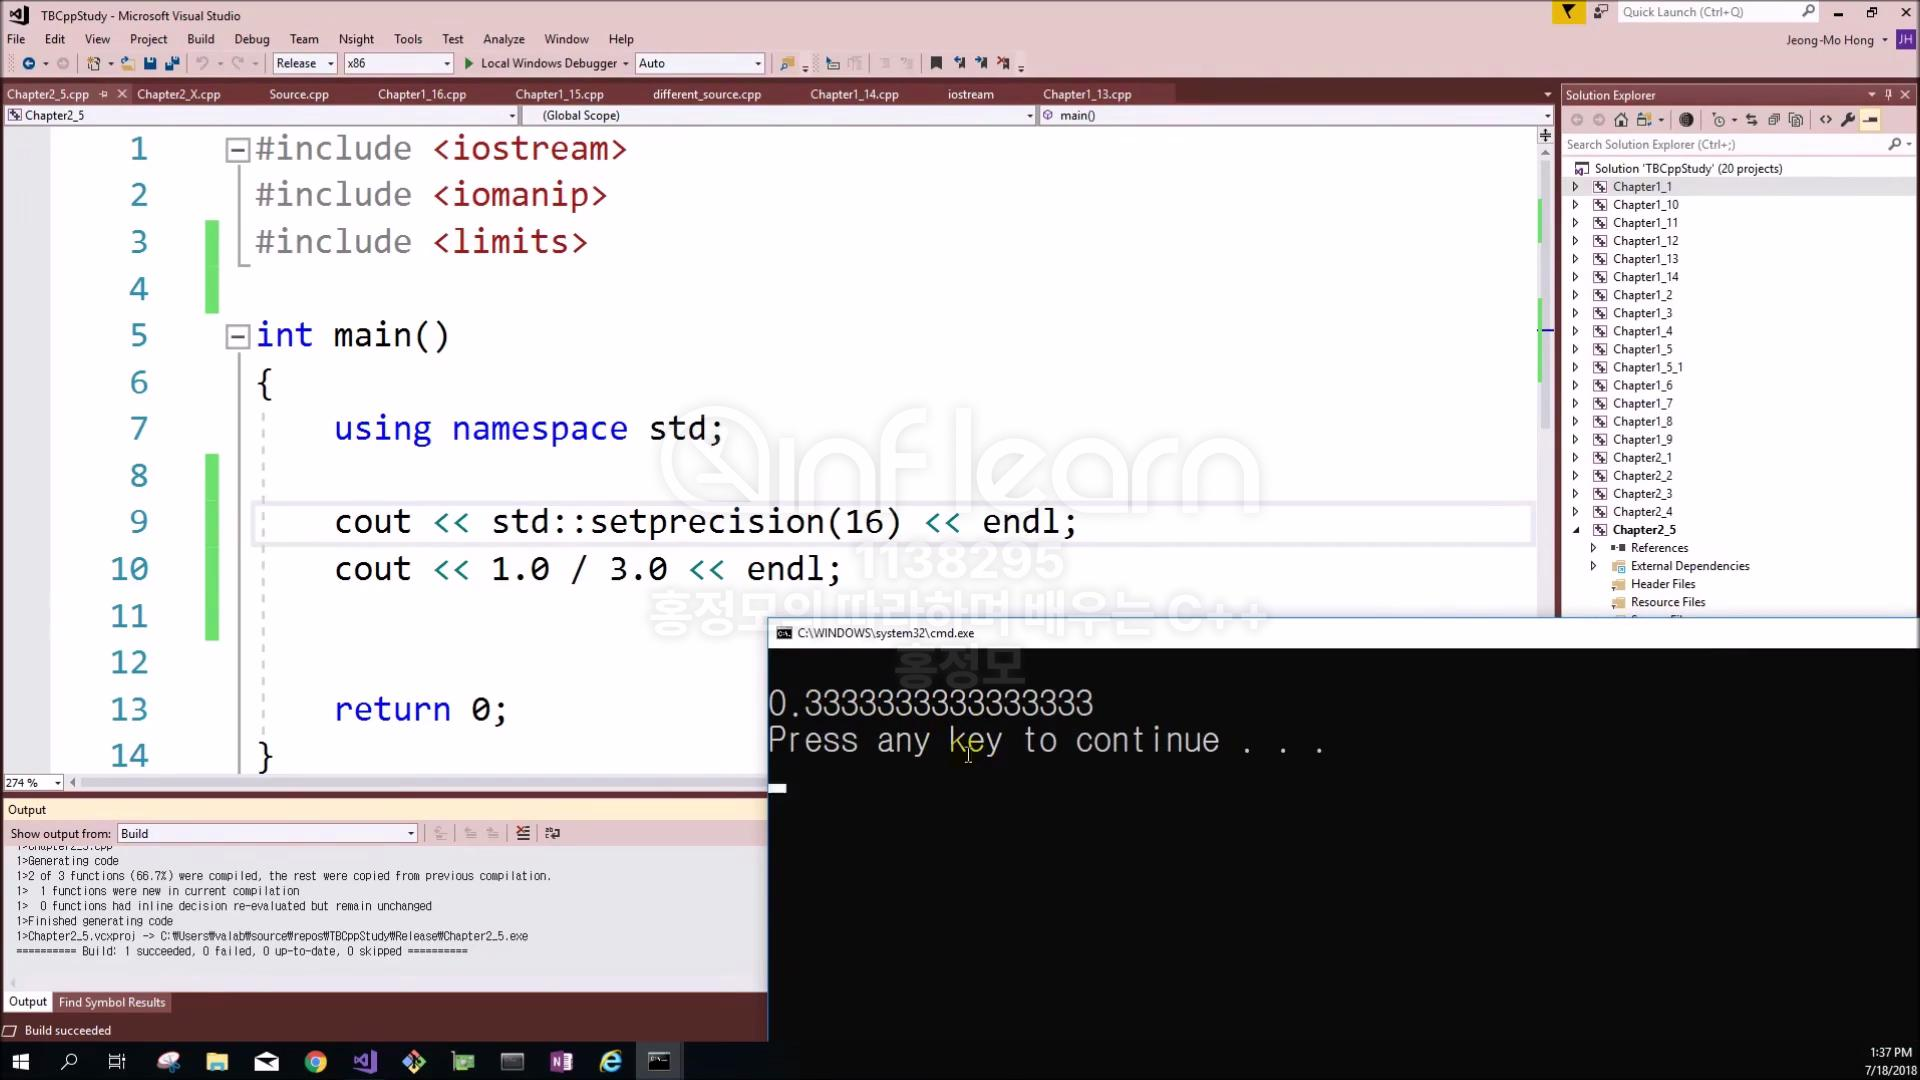This screenshot has height=1080, width=1920.
Task: Switch to Find Symbol Results tab
Action: (112, 1002)
